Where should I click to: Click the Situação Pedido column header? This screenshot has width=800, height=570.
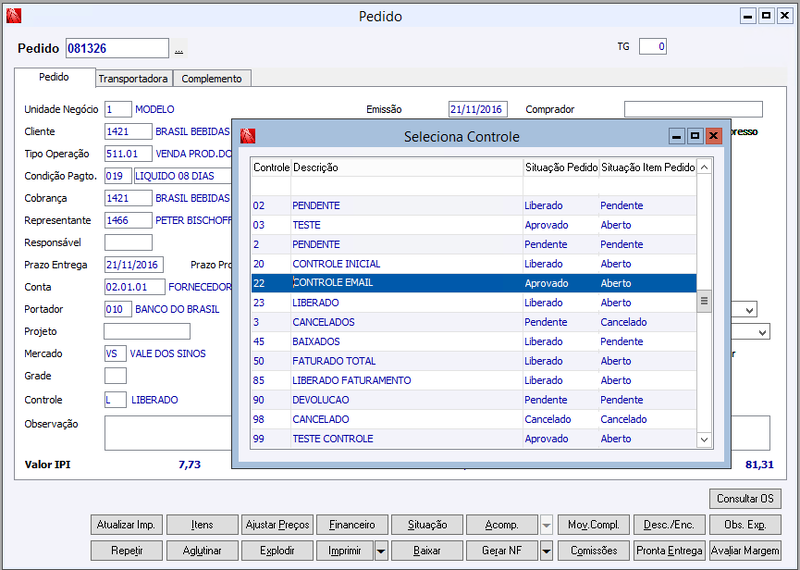point(561,167)
